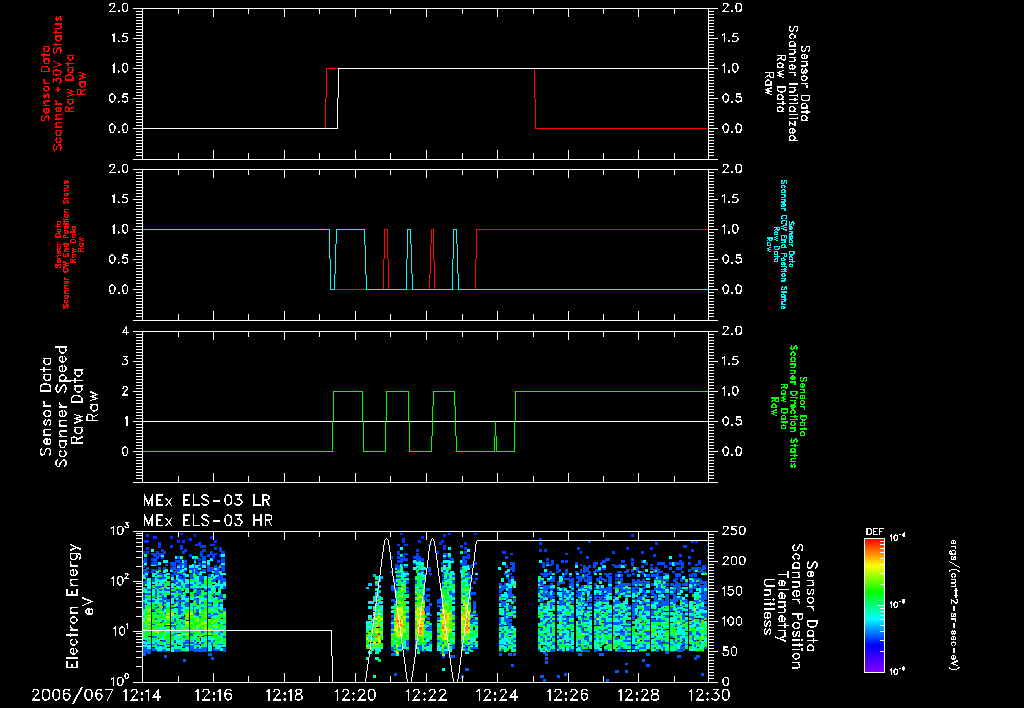The height and width of the screenshot is (708, 1024).
Task: Select the 'Electron Energy eV' axis title
Action: click(80, 606)
